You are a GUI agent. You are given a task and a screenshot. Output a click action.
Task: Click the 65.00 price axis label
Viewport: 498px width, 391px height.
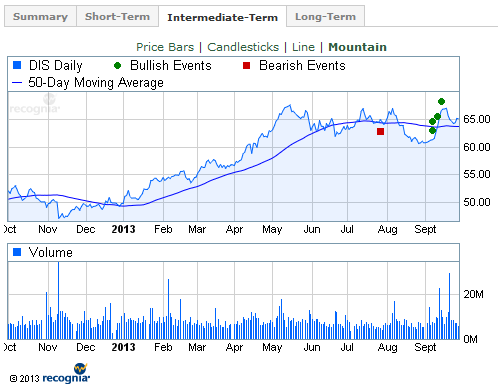pyautogui.click(x=477, y=119)
